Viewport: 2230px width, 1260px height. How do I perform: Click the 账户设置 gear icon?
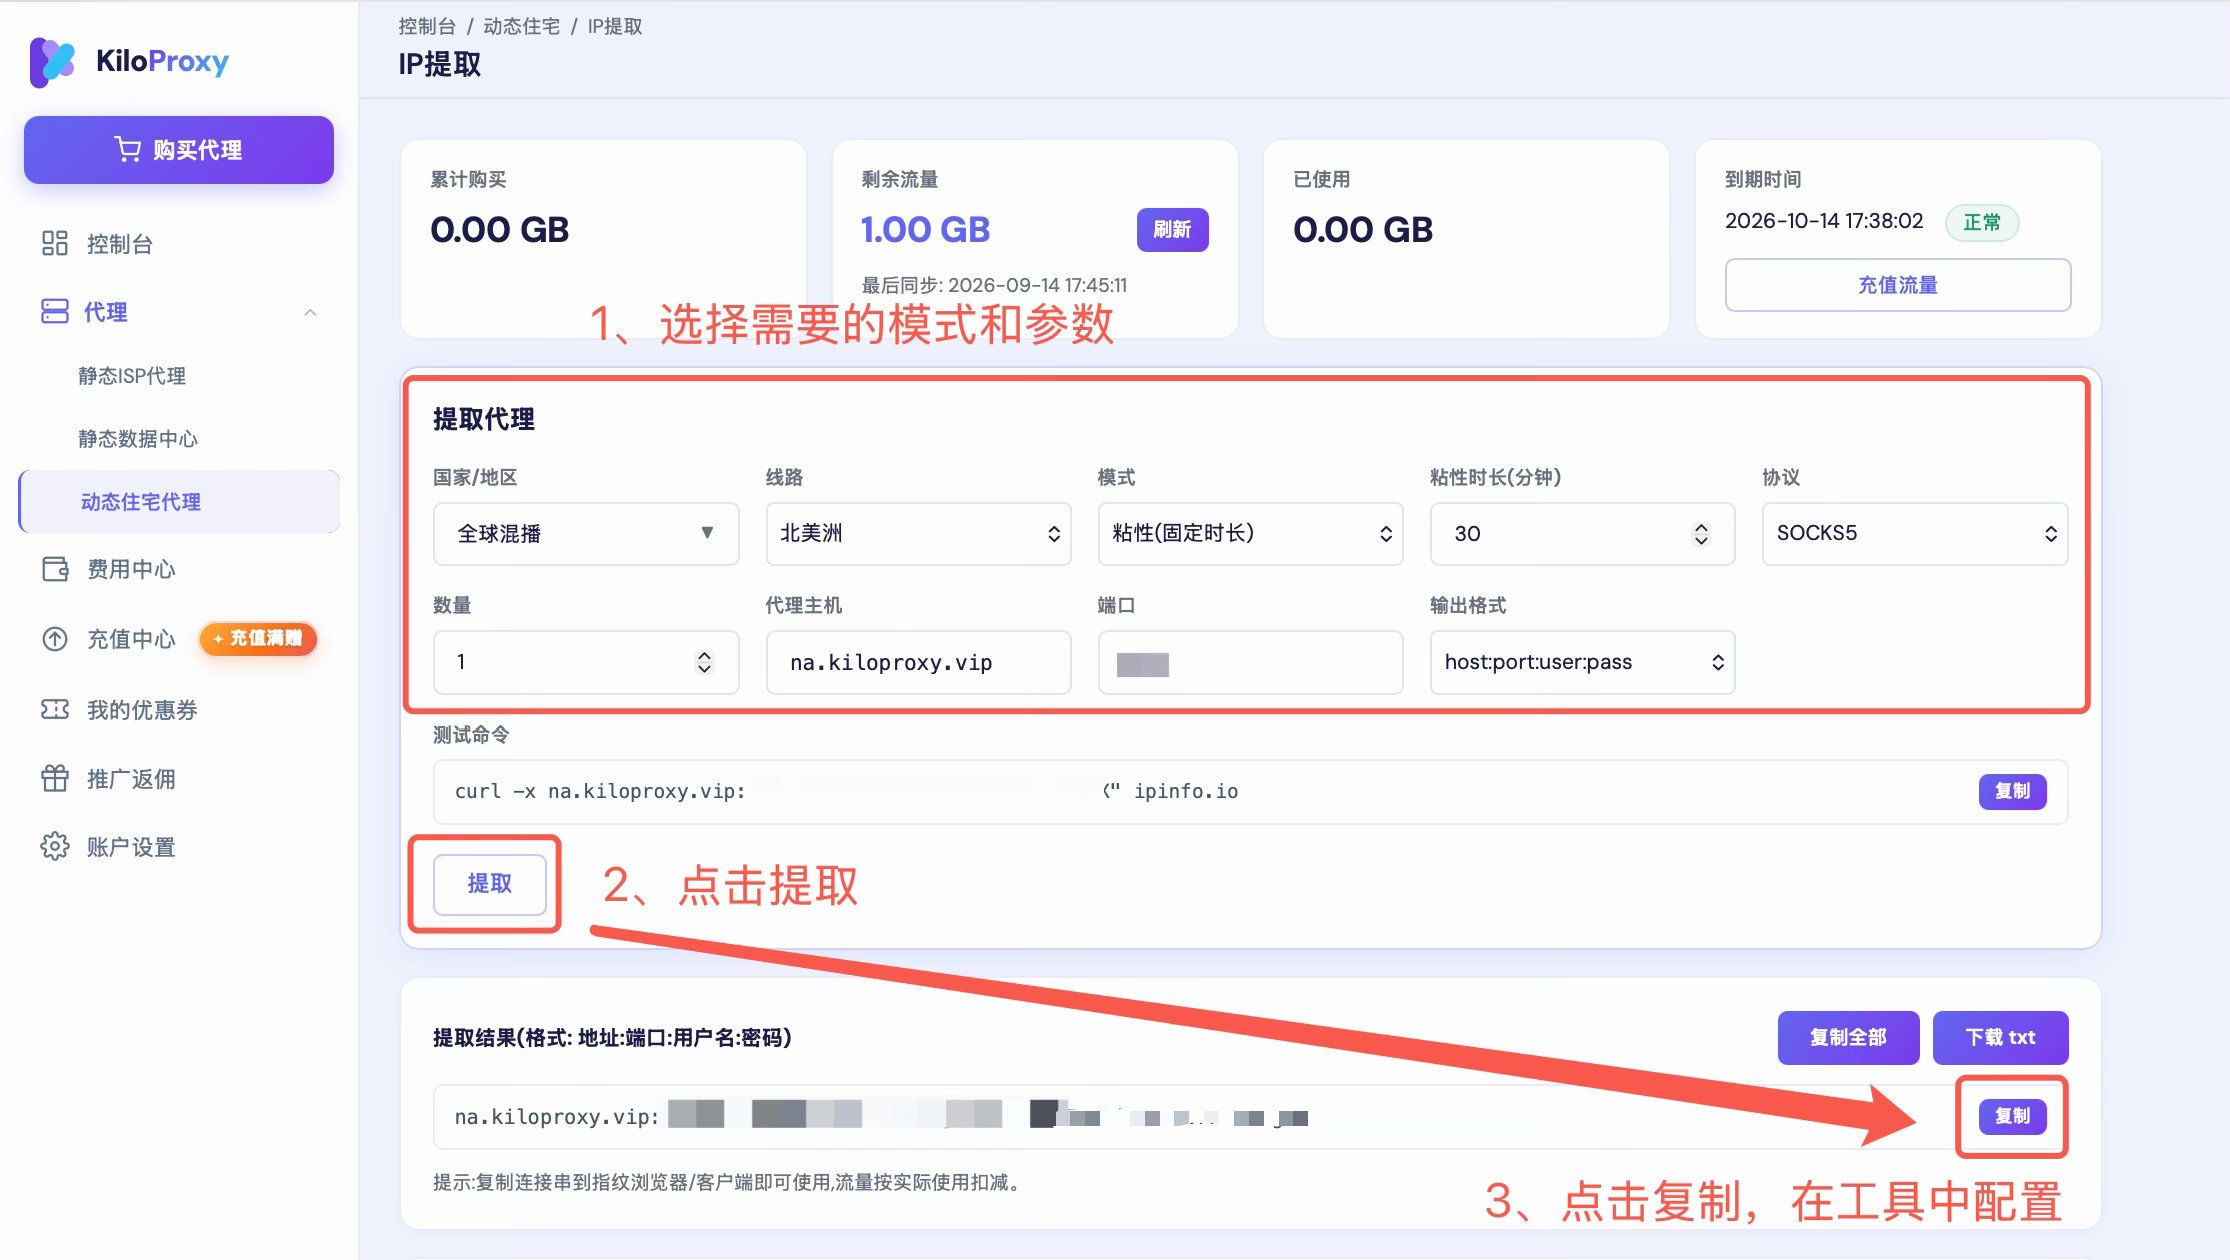point(55,846)
